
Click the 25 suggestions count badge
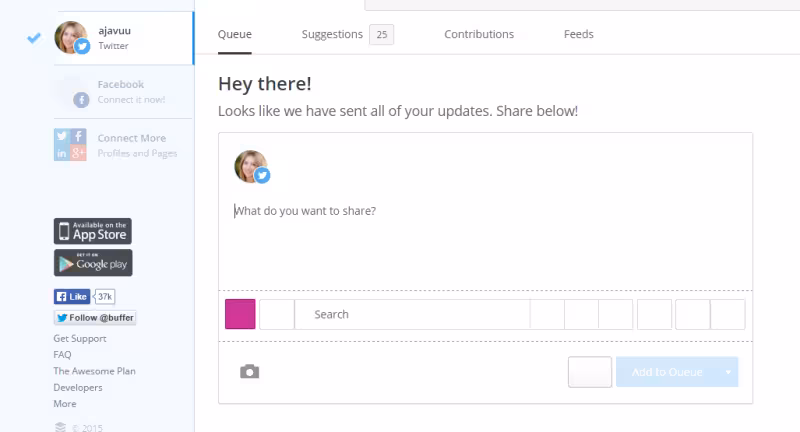(382, 35)
